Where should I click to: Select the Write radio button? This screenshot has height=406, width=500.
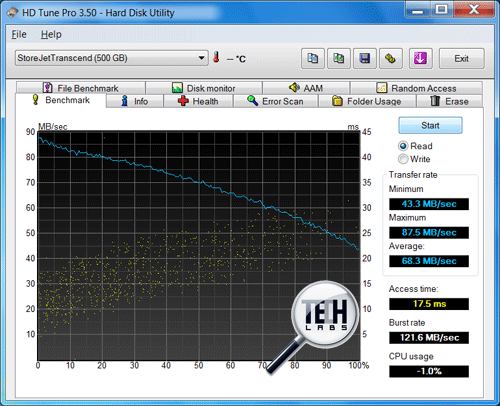pos(403,159)
